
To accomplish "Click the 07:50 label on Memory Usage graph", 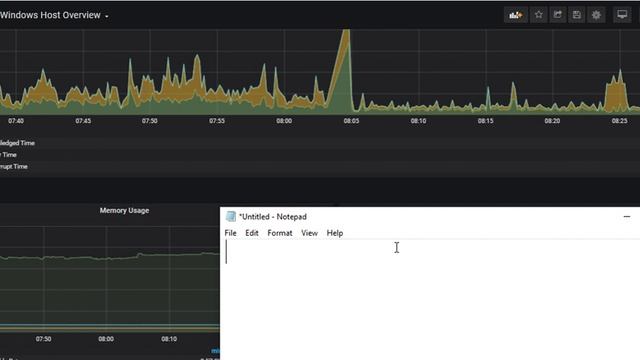I will tap(43, 339).
